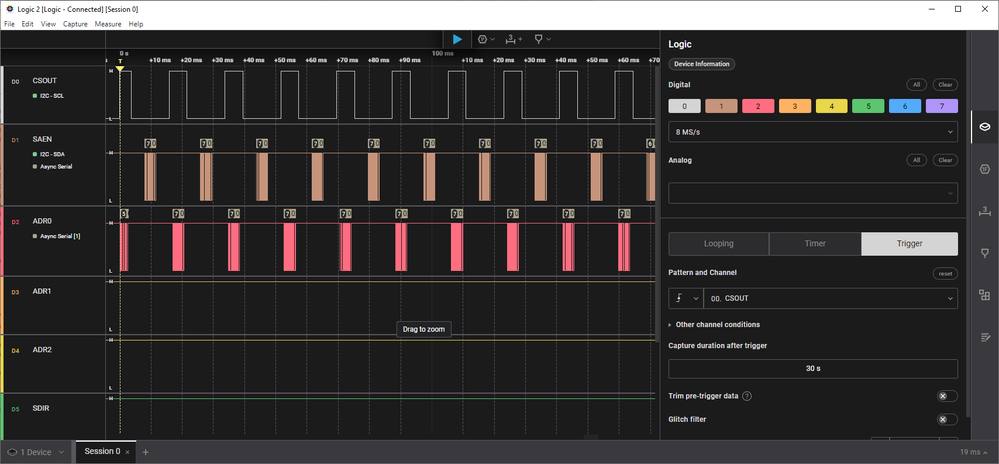The image size is (999, 464).
Task: Open the trigger channel CSOUT dropdown
Action: tap(829, 298)
